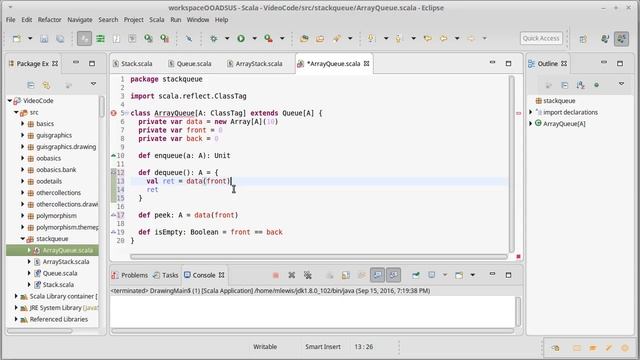640x360 pixels.
Task: Toggle the Java perspective button
Action: point(605,39)
